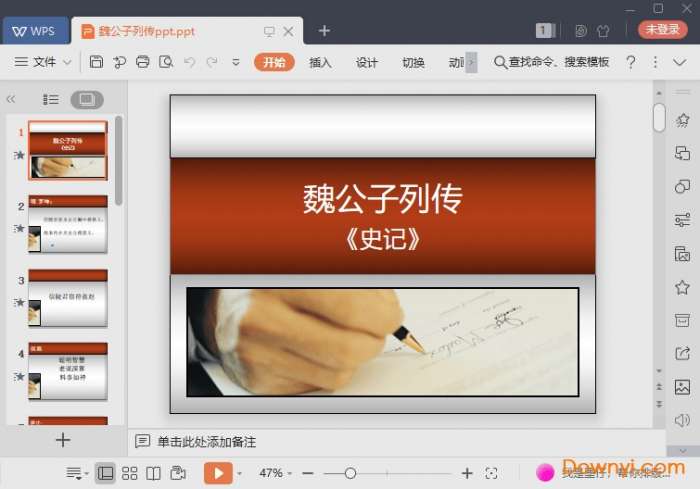
Task: Fit slide to window icon
Action: pyautogui.click(x=491, y=473)
